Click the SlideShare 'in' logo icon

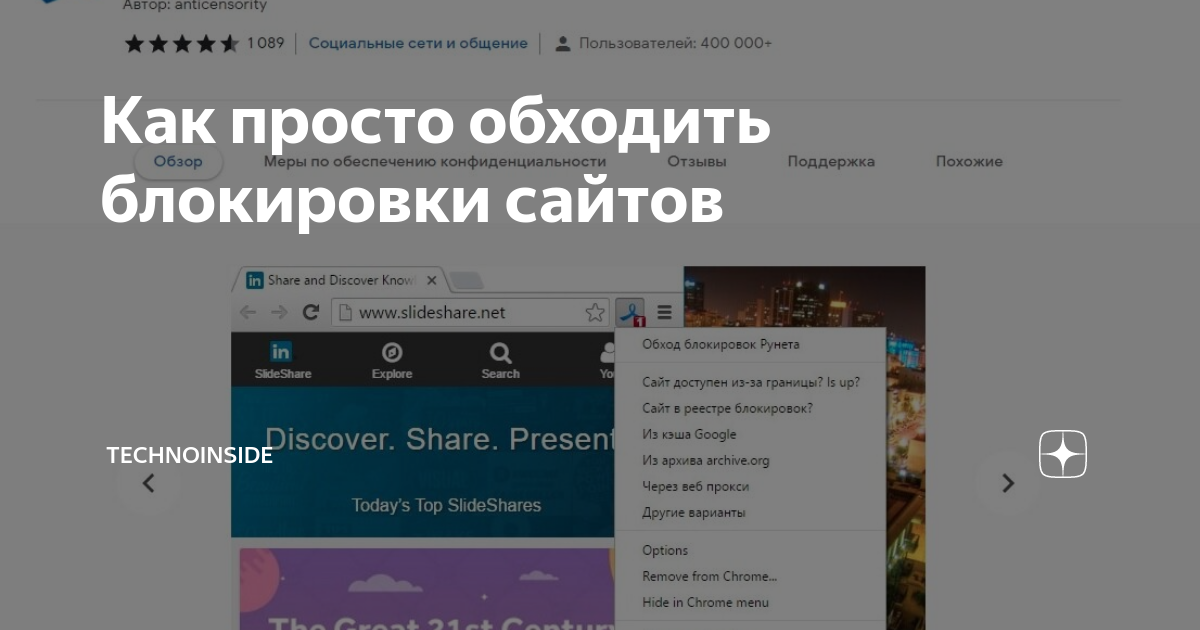pyautogui.click(x=281, y=351)
